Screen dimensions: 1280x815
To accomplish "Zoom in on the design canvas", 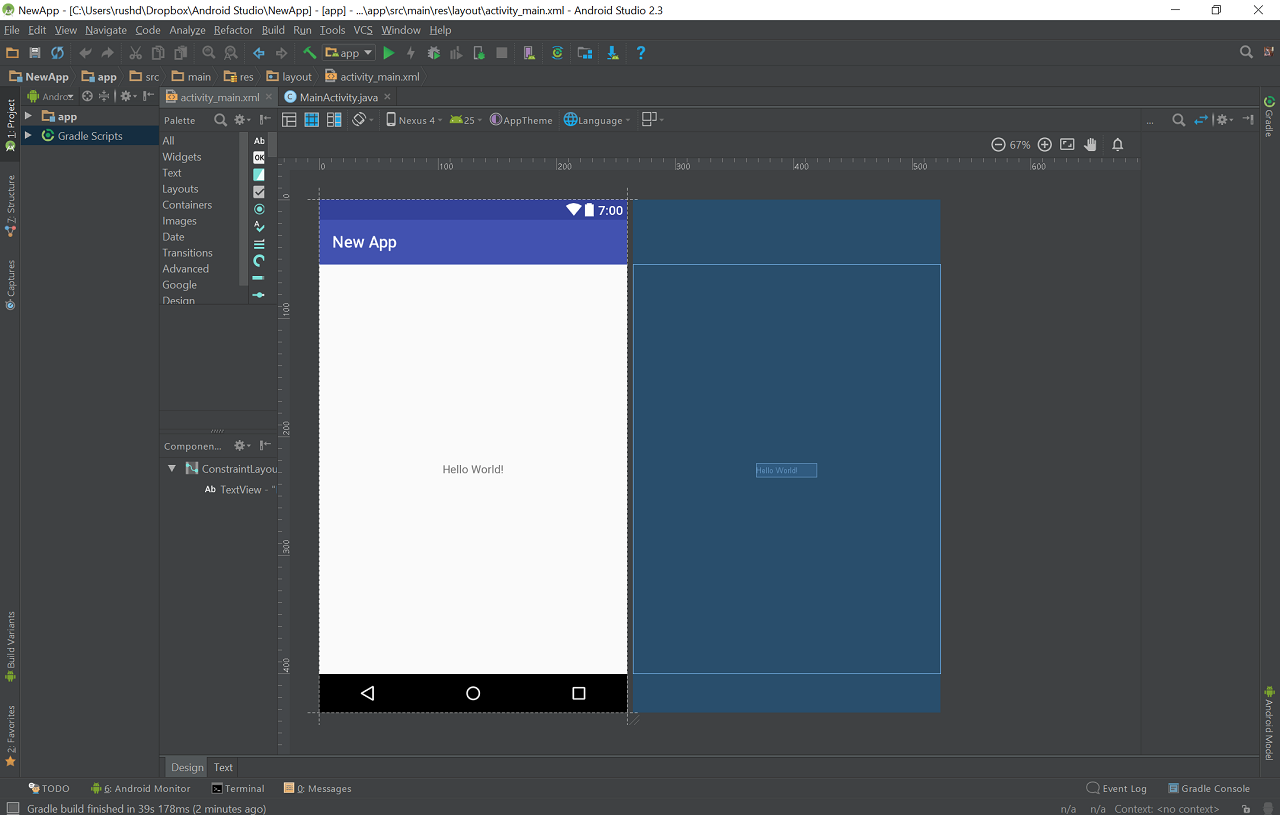I will click(x=1045, y=145).
